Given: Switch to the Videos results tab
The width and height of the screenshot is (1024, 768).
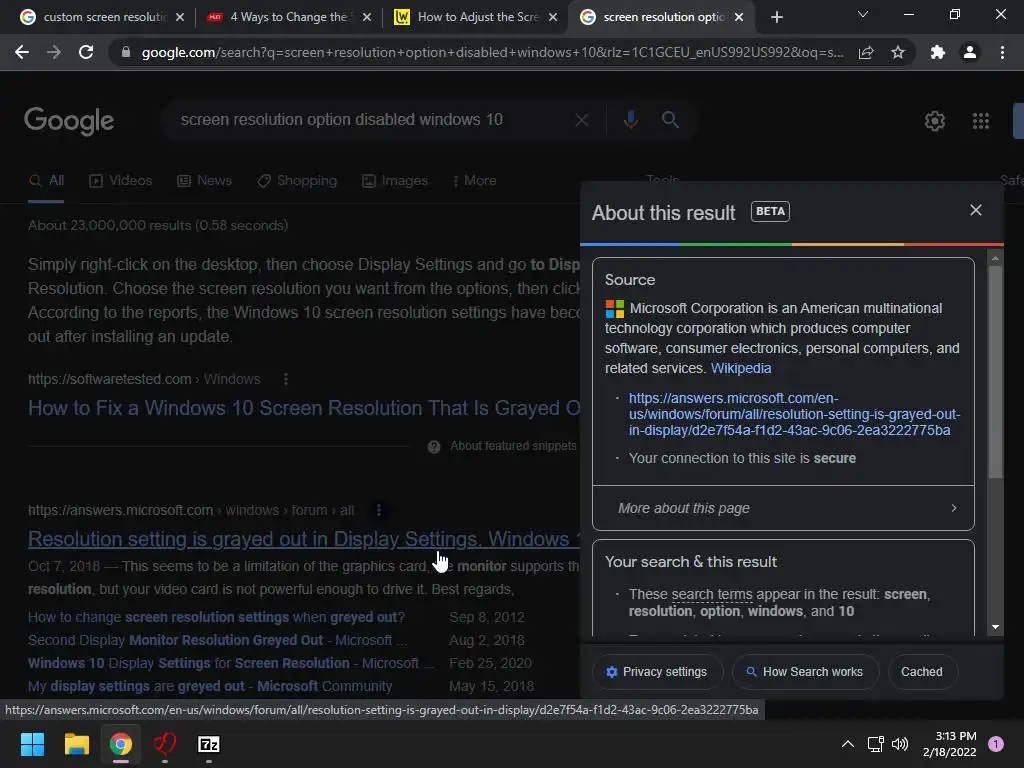Looking at the screenshot, I should tap(121, 181).
